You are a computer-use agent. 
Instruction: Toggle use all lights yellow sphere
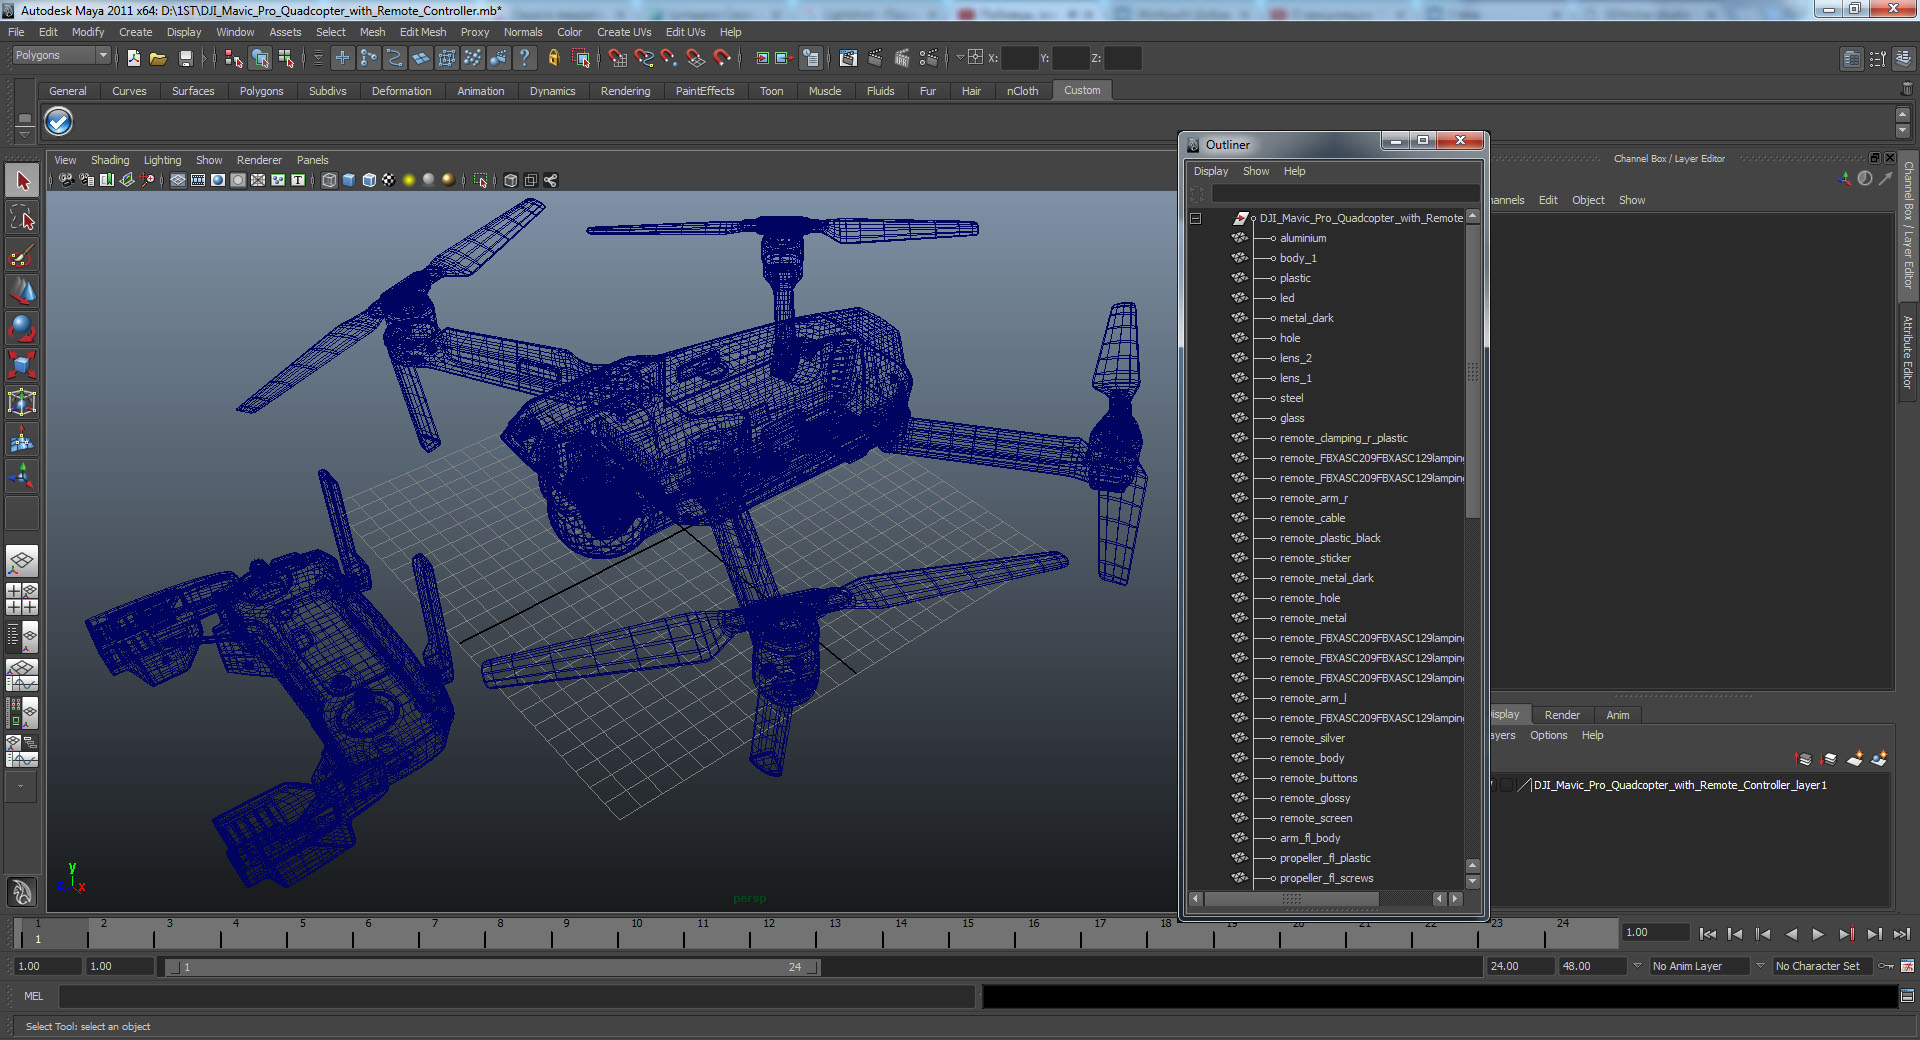pos(409,180)
